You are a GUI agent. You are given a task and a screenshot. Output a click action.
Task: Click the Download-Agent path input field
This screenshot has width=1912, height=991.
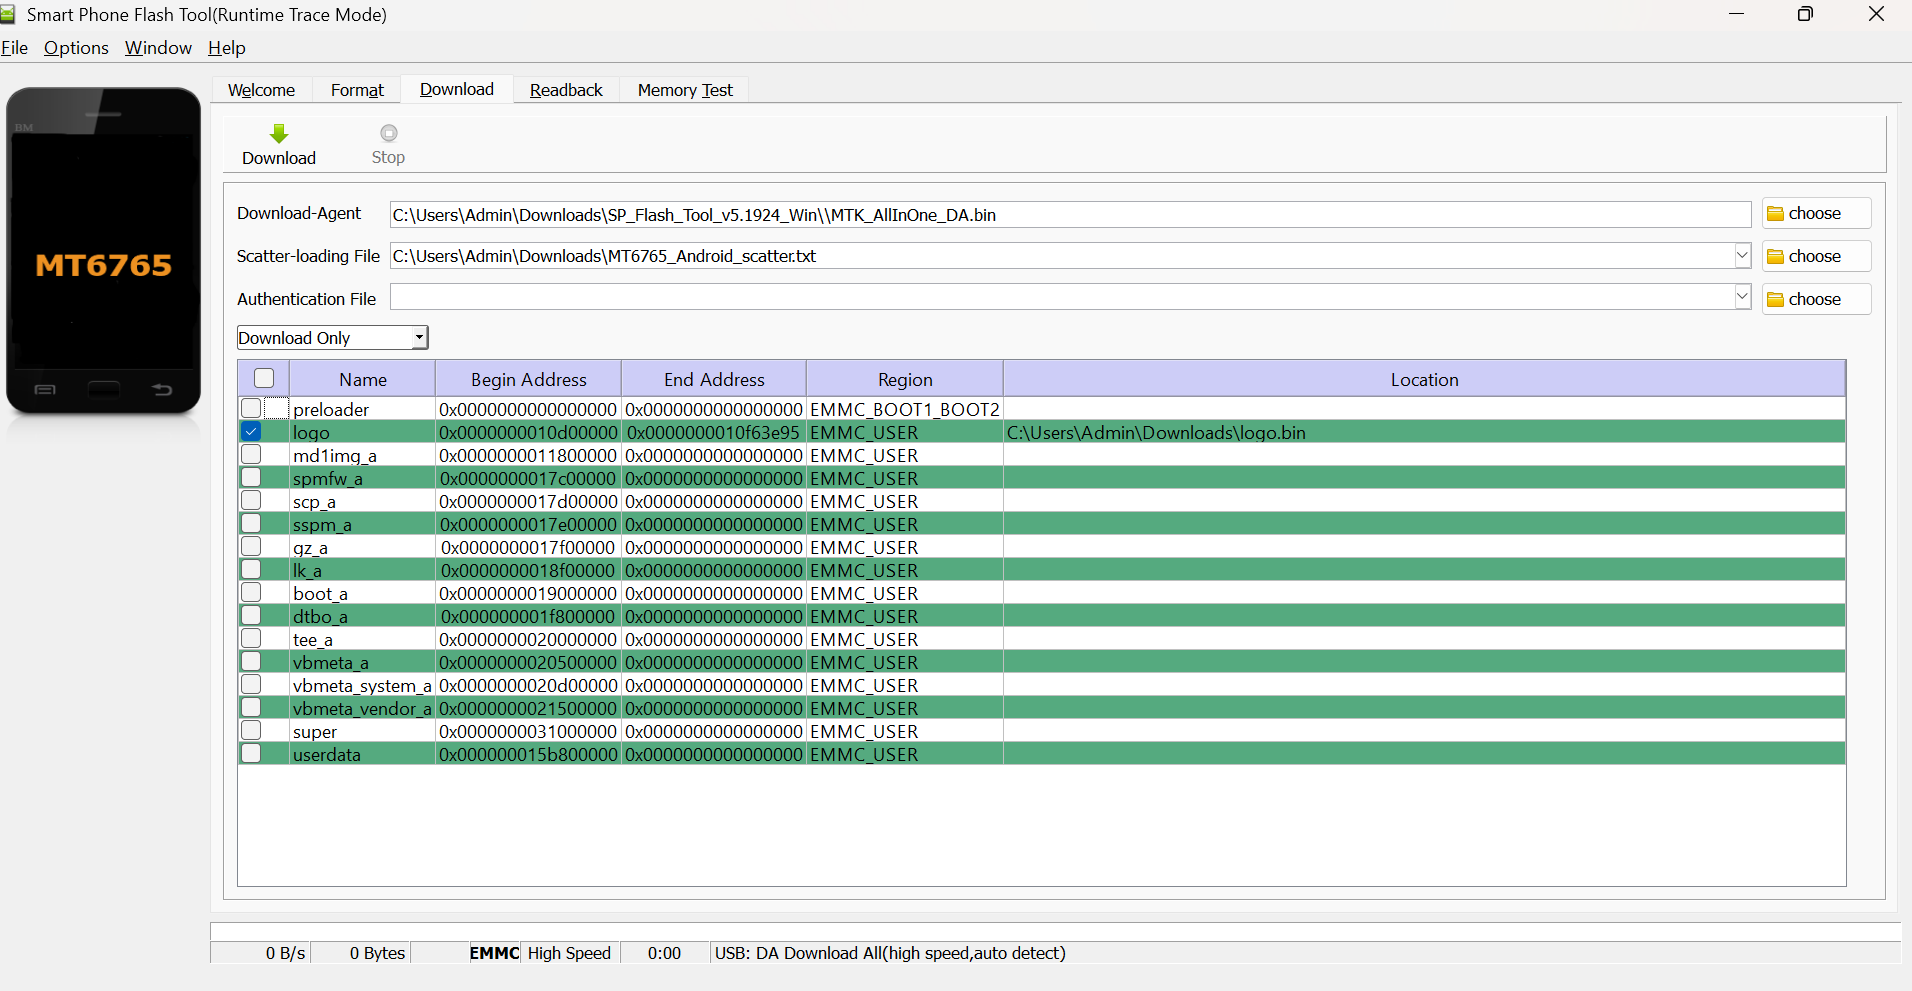[x=1070, y=215]
